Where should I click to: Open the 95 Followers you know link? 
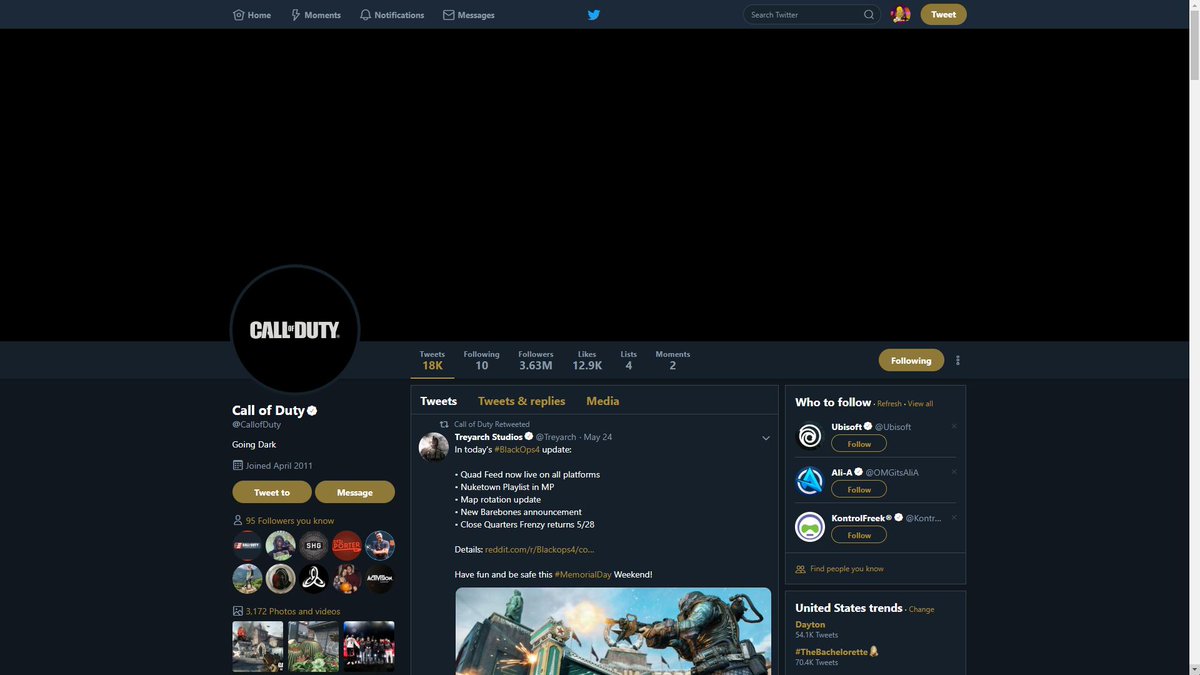click(x=290, y=520)
